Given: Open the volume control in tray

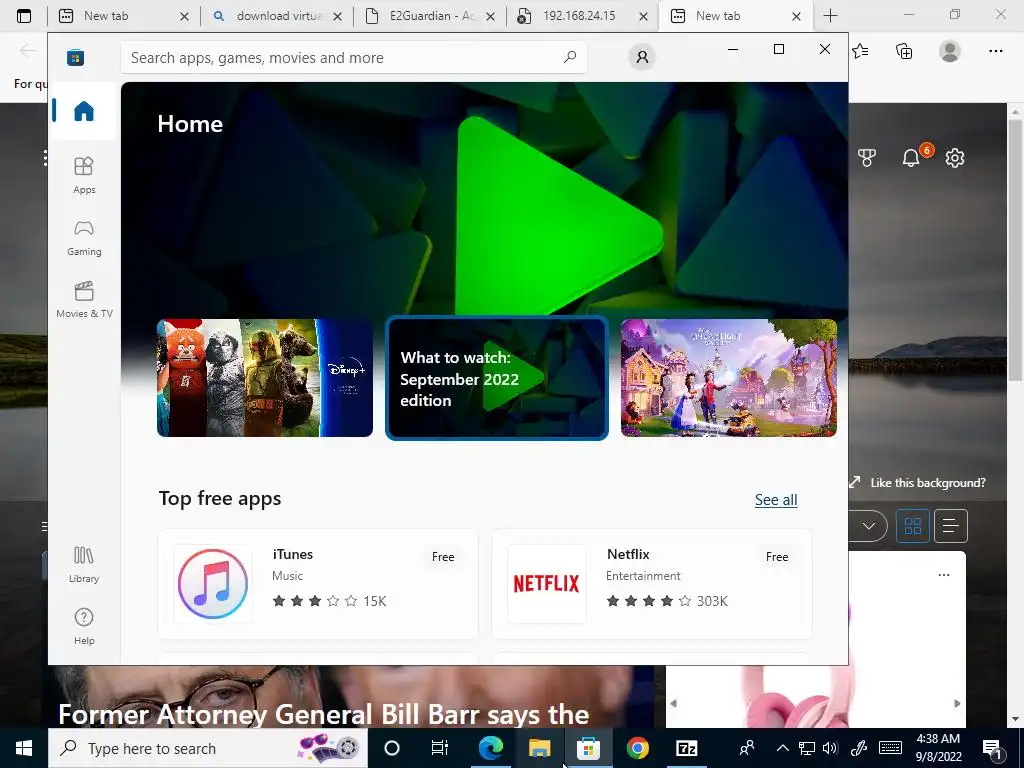Looking at the screenshot, I should 830,748.
